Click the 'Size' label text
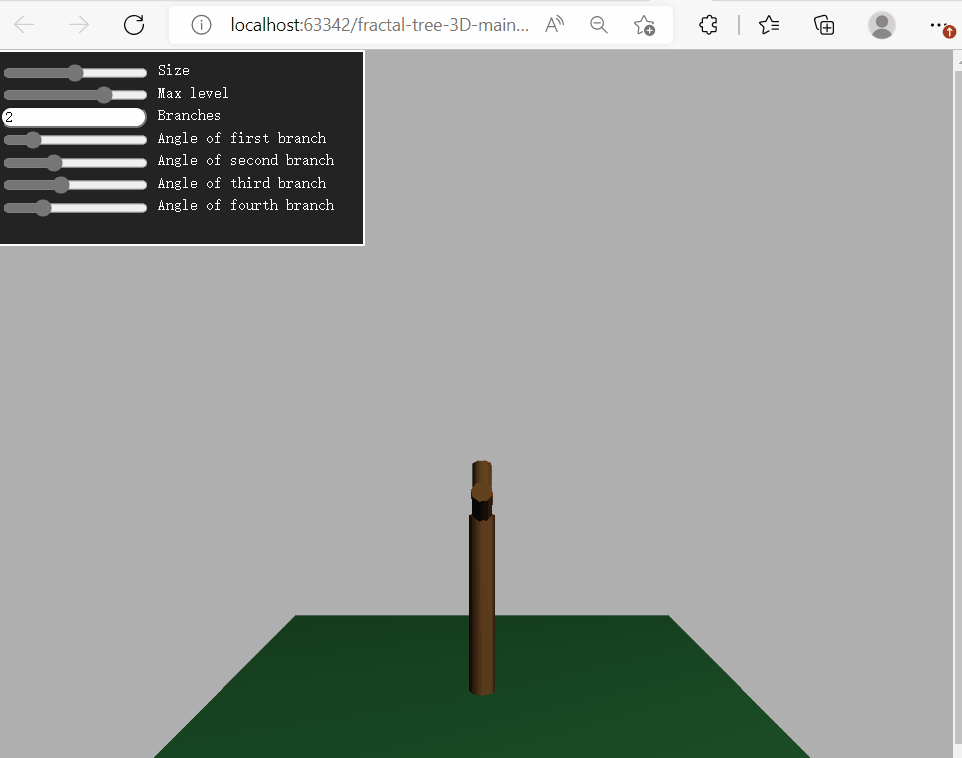This screenshot has height=758, width=962. click(174, 71)
